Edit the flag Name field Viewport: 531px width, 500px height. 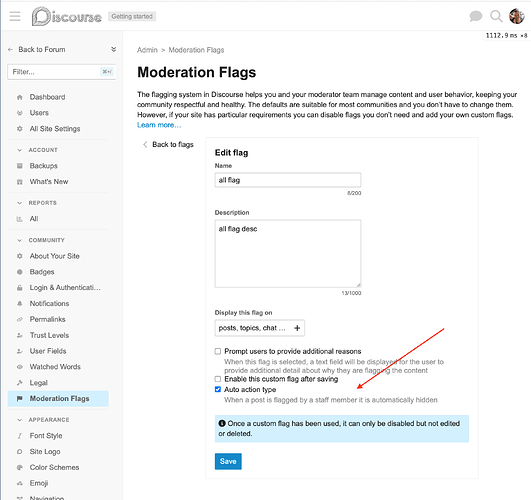coord(288,180)
